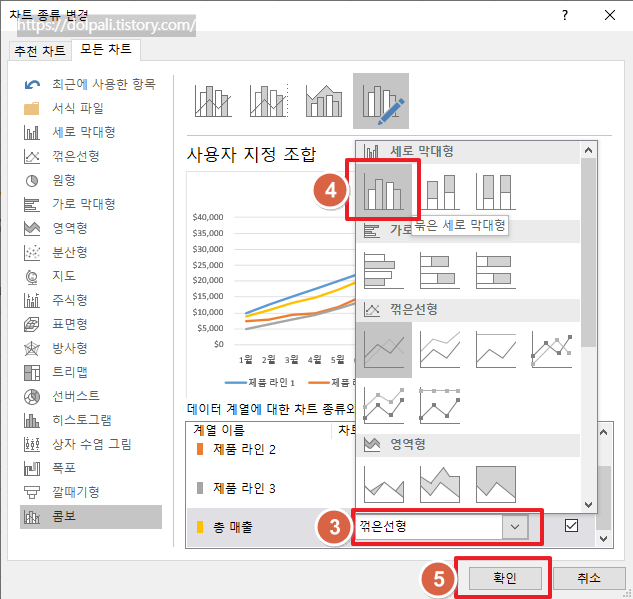Choose stacked bar chart subtype
This screenshot has width=633, height=599.
coord(440,270)
